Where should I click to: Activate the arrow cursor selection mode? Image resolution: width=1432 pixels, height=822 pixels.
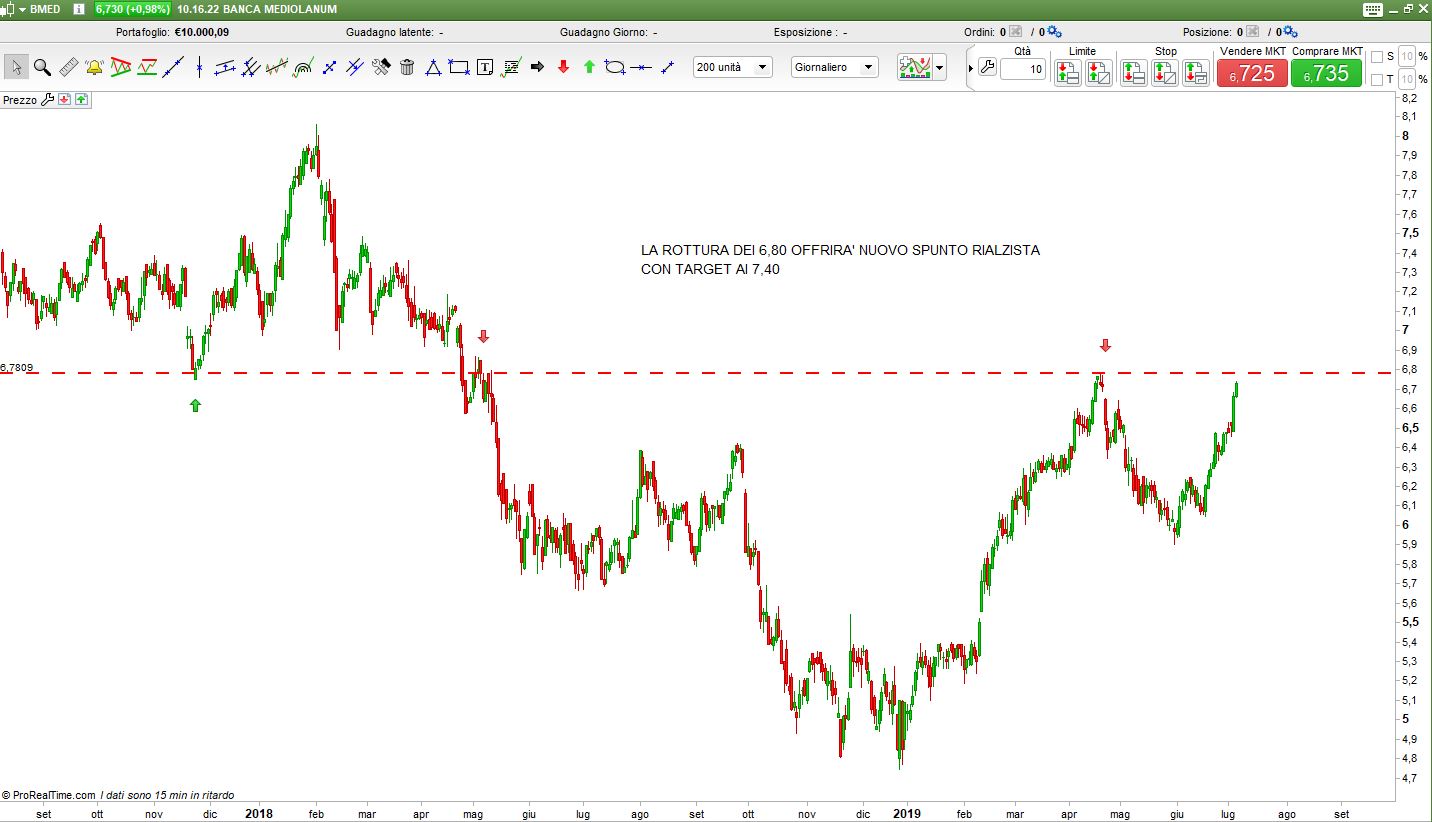[x=16, y=67]
